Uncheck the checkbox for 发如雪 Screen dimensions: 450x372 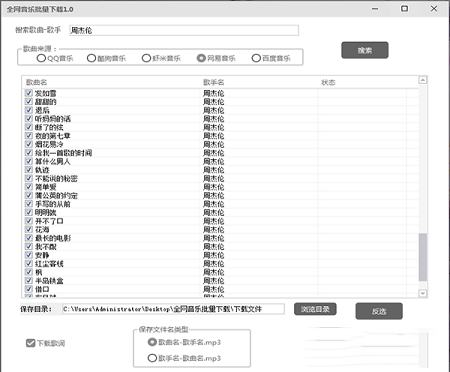point(29,93)
